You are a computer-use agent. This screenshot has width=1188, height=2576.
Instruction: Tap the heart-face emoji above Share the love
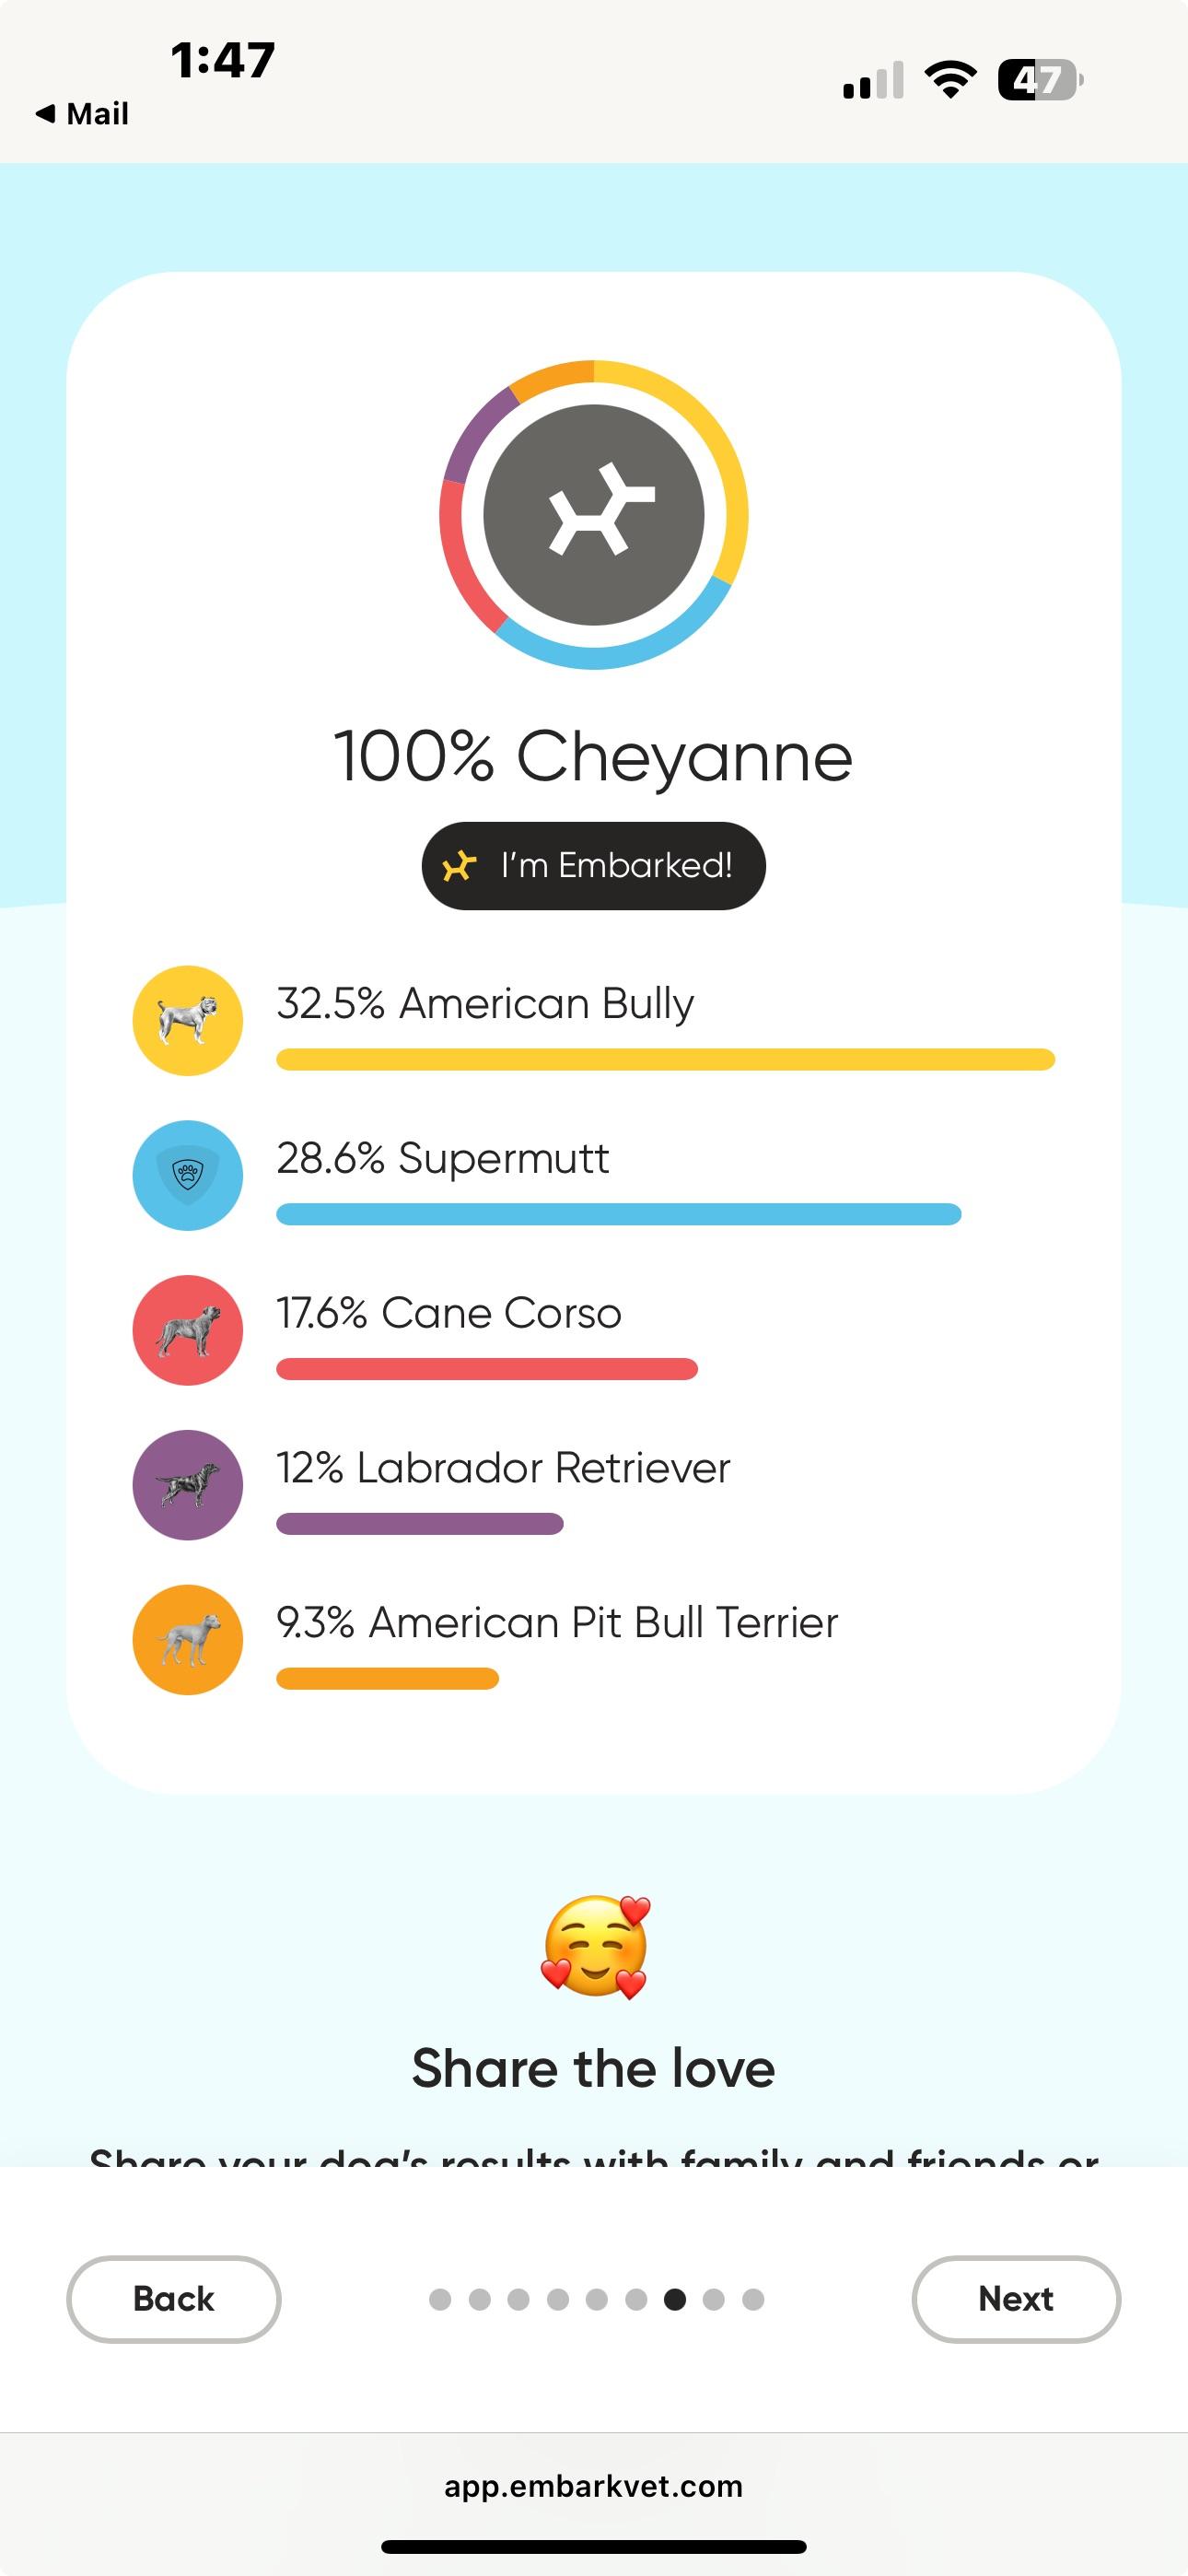point(595,1947)
